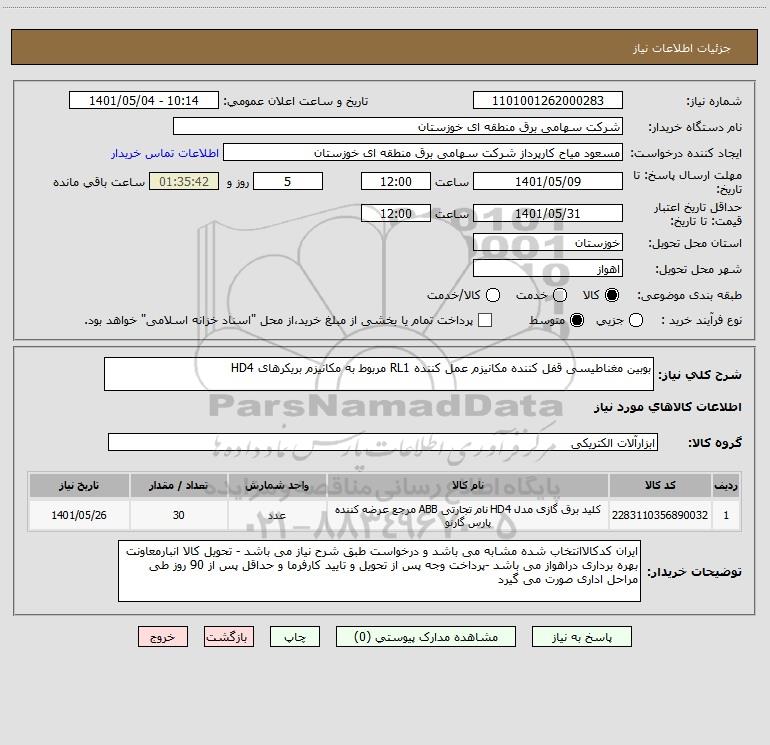The height and width of the screenshot is (745, 770).
Task: Choose the جزیی purchase type radio
Action: pos(635,320)
